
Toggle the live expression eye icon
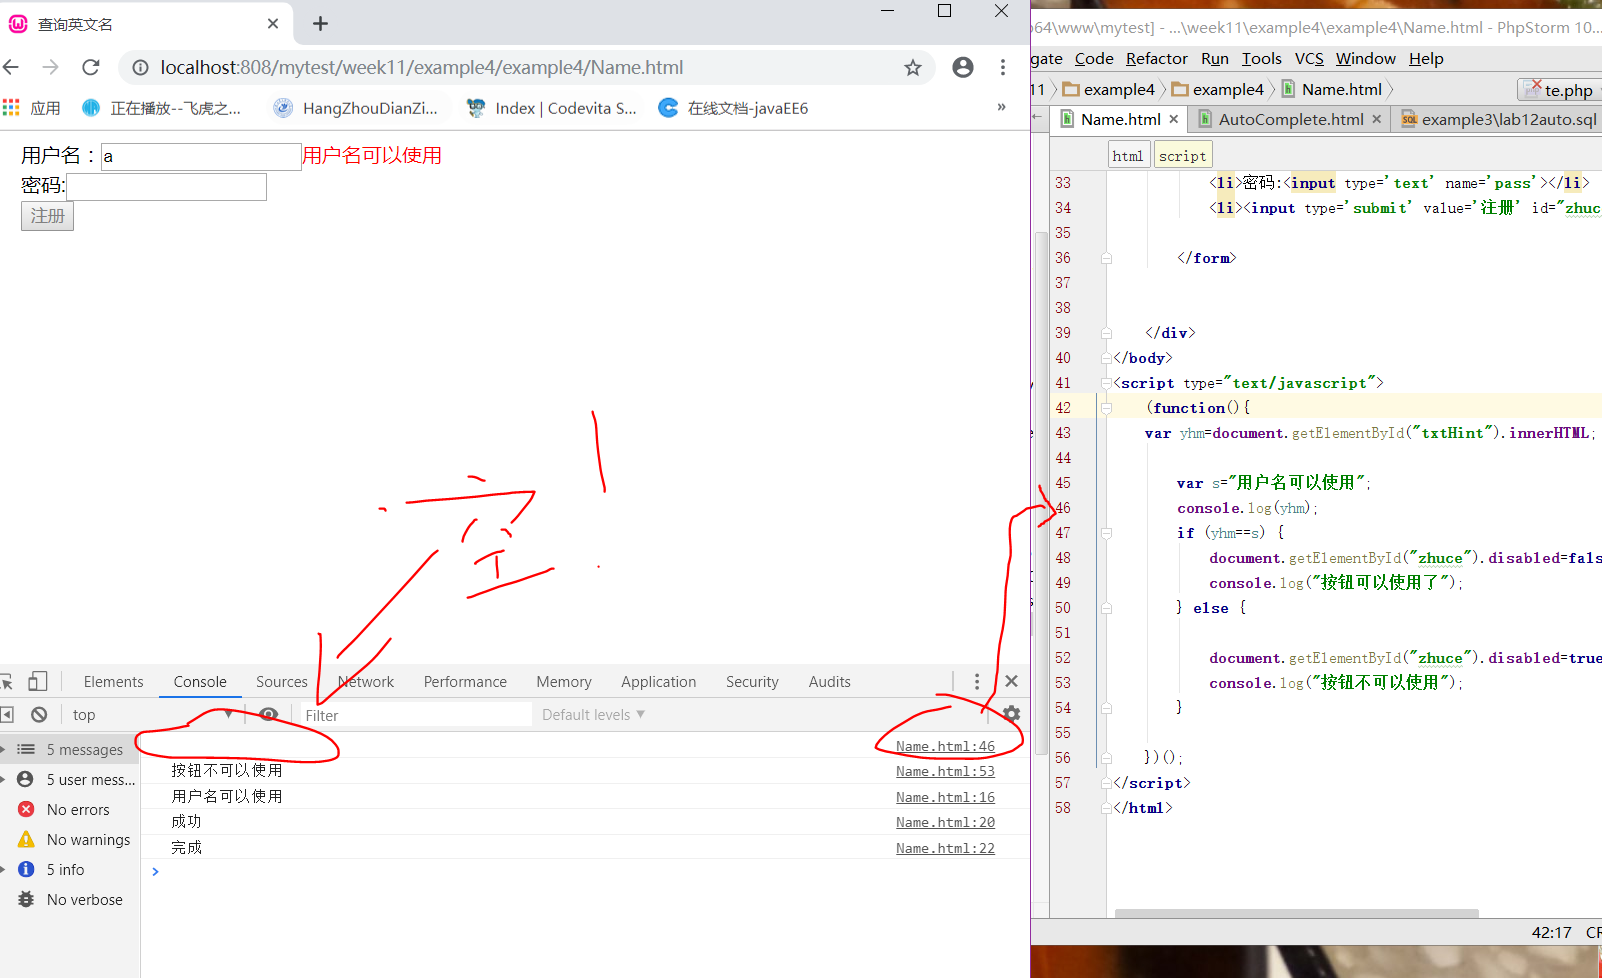268,714
